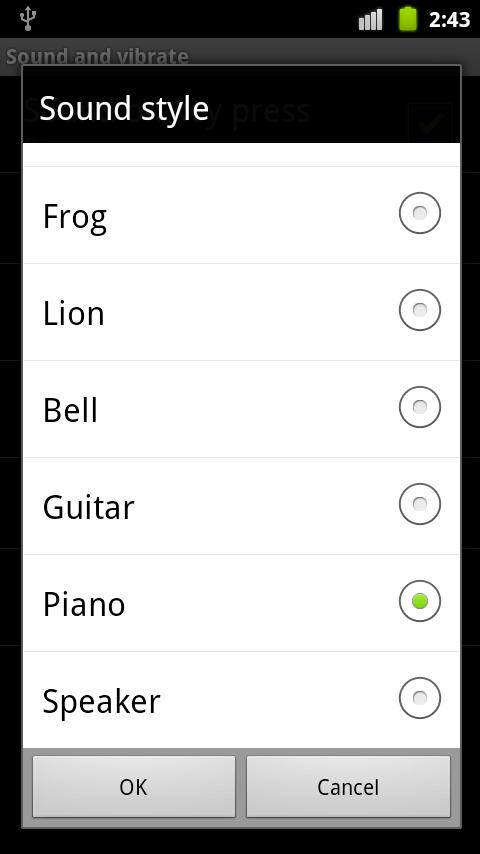Viewport: 480px width, 854px height.
Task: Tap the 2:43 clock display
Action: [449, 20]
